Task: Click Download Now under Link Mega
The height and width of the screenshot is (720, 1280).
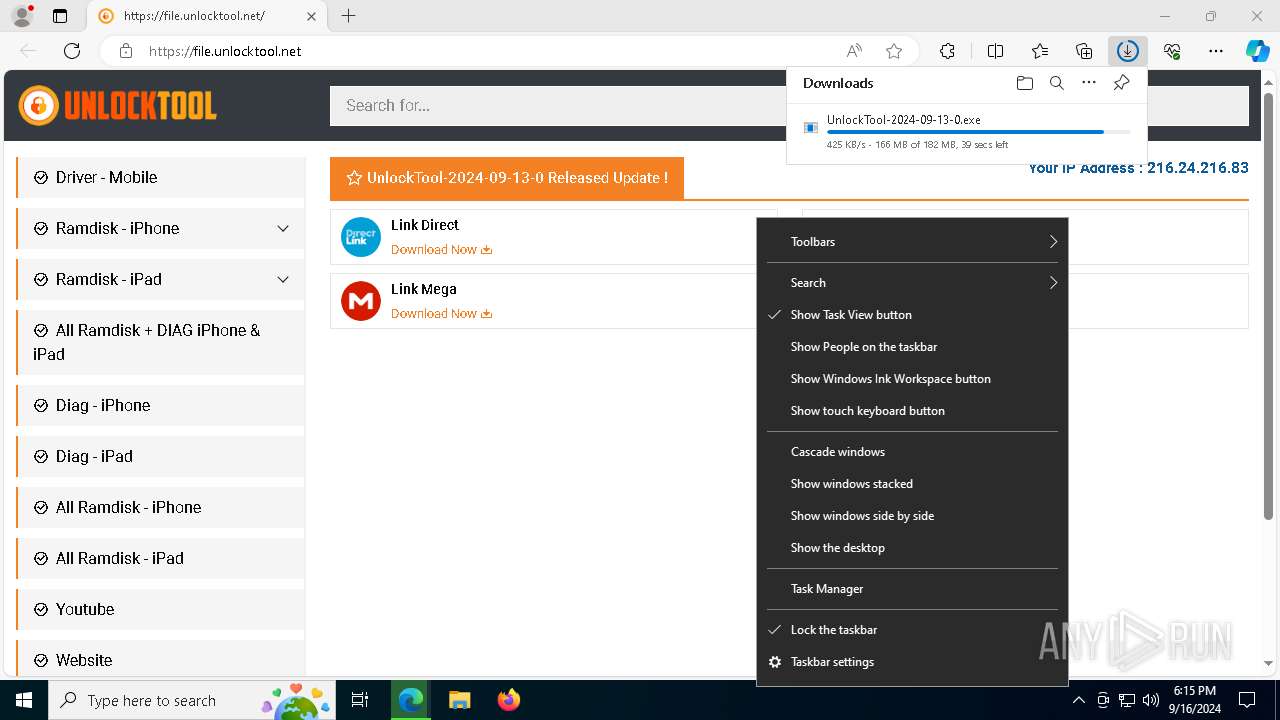Action: click(441, 314)
